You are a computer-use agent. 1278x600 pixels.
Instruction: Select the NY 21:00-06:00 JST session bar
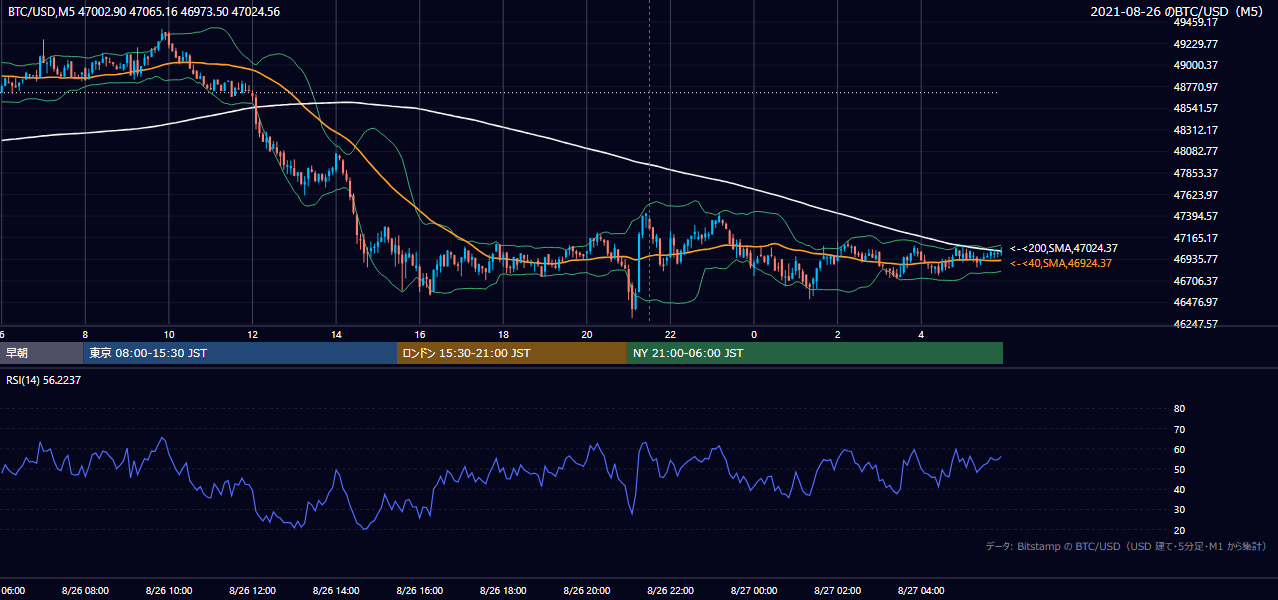coord(815,353)
